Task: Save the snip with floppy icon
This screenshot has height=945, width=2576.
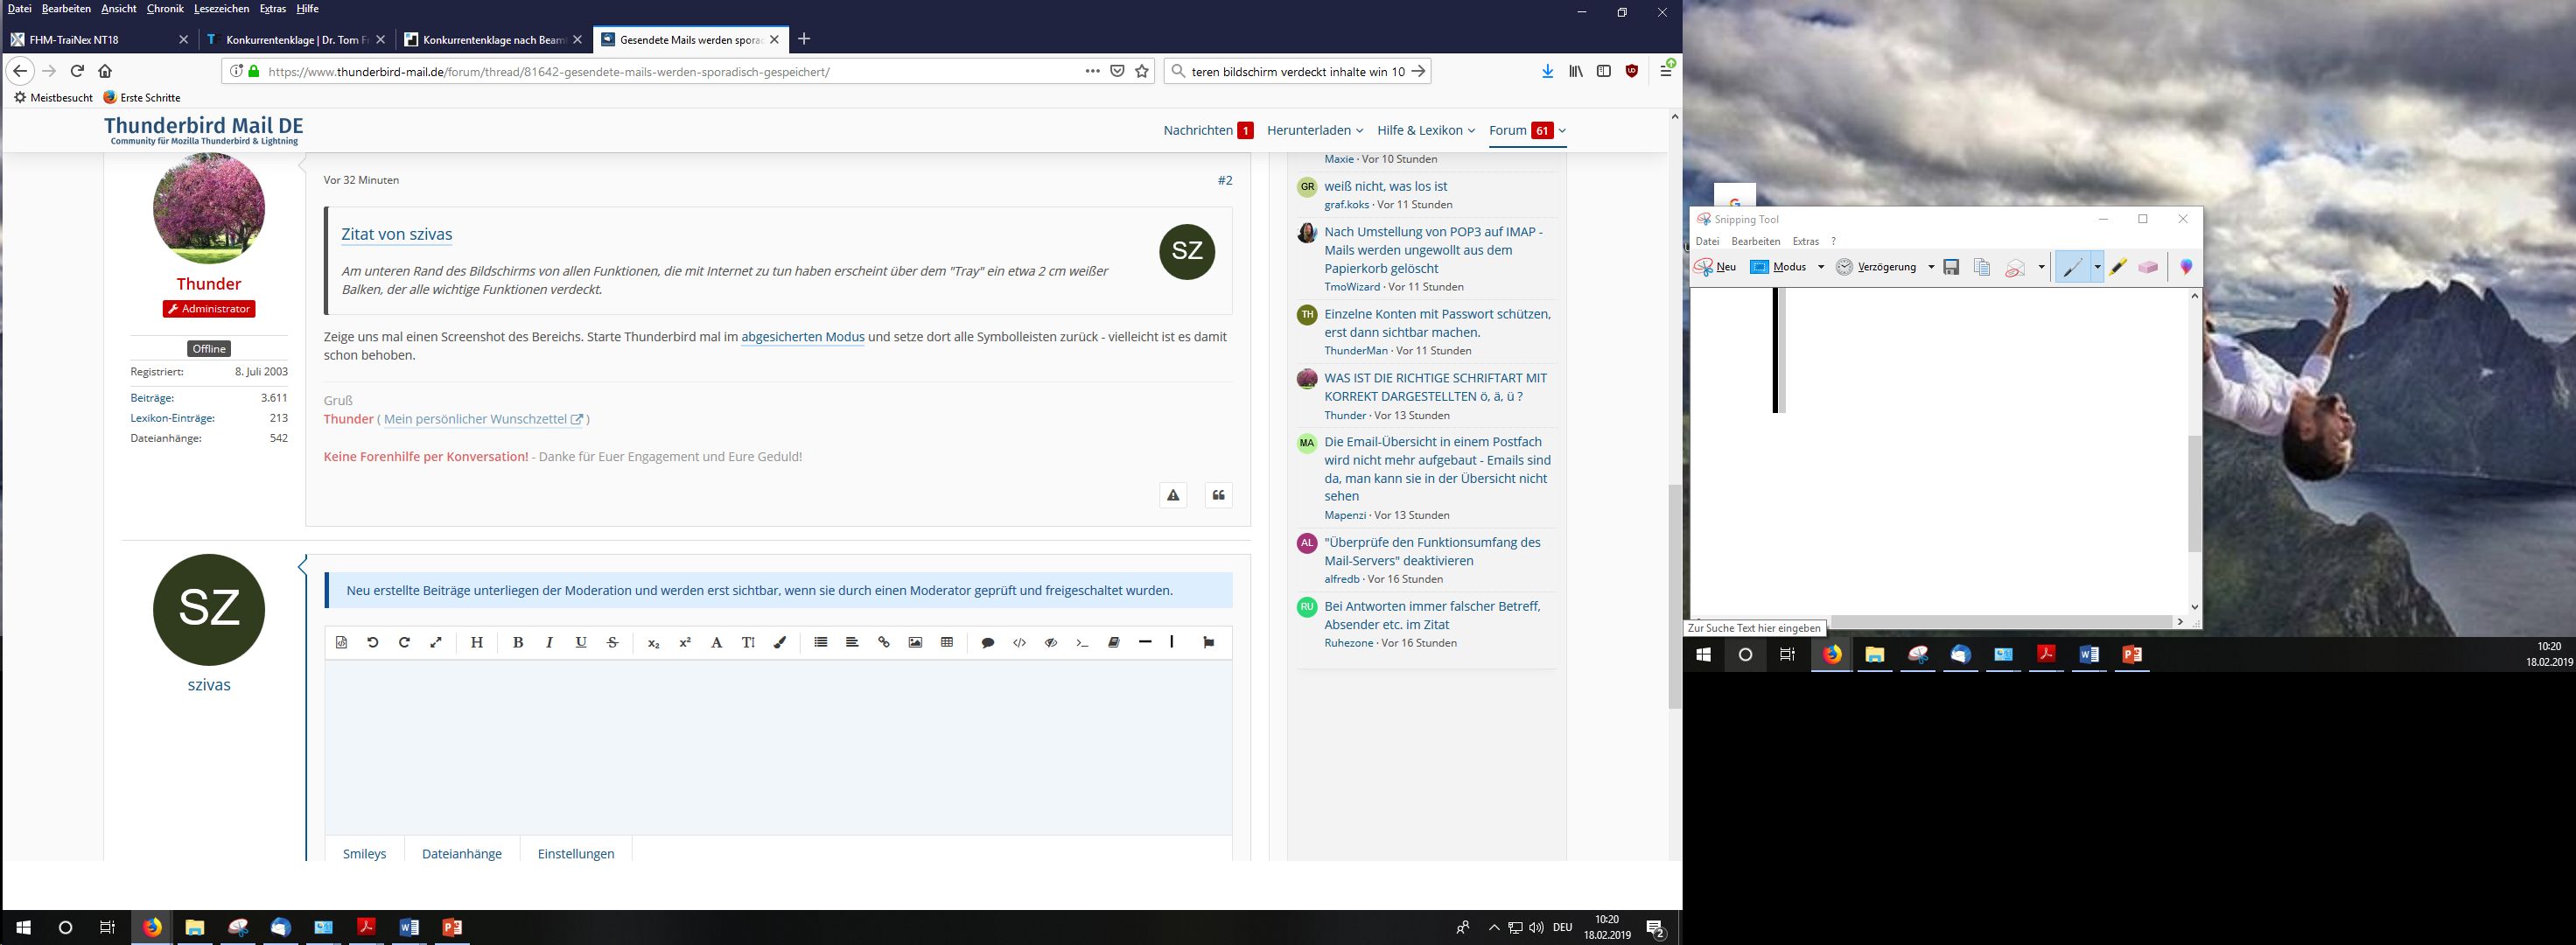Action: click(x=1951, y=267)
